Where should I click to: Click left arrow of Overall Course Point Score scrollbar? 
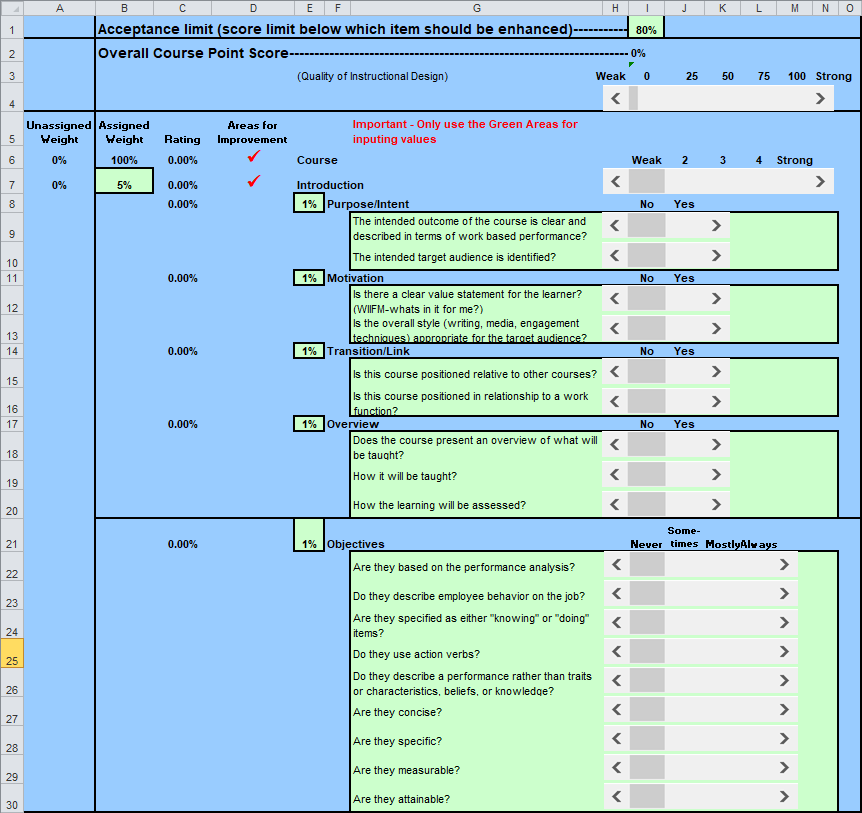tap(616, 98)
